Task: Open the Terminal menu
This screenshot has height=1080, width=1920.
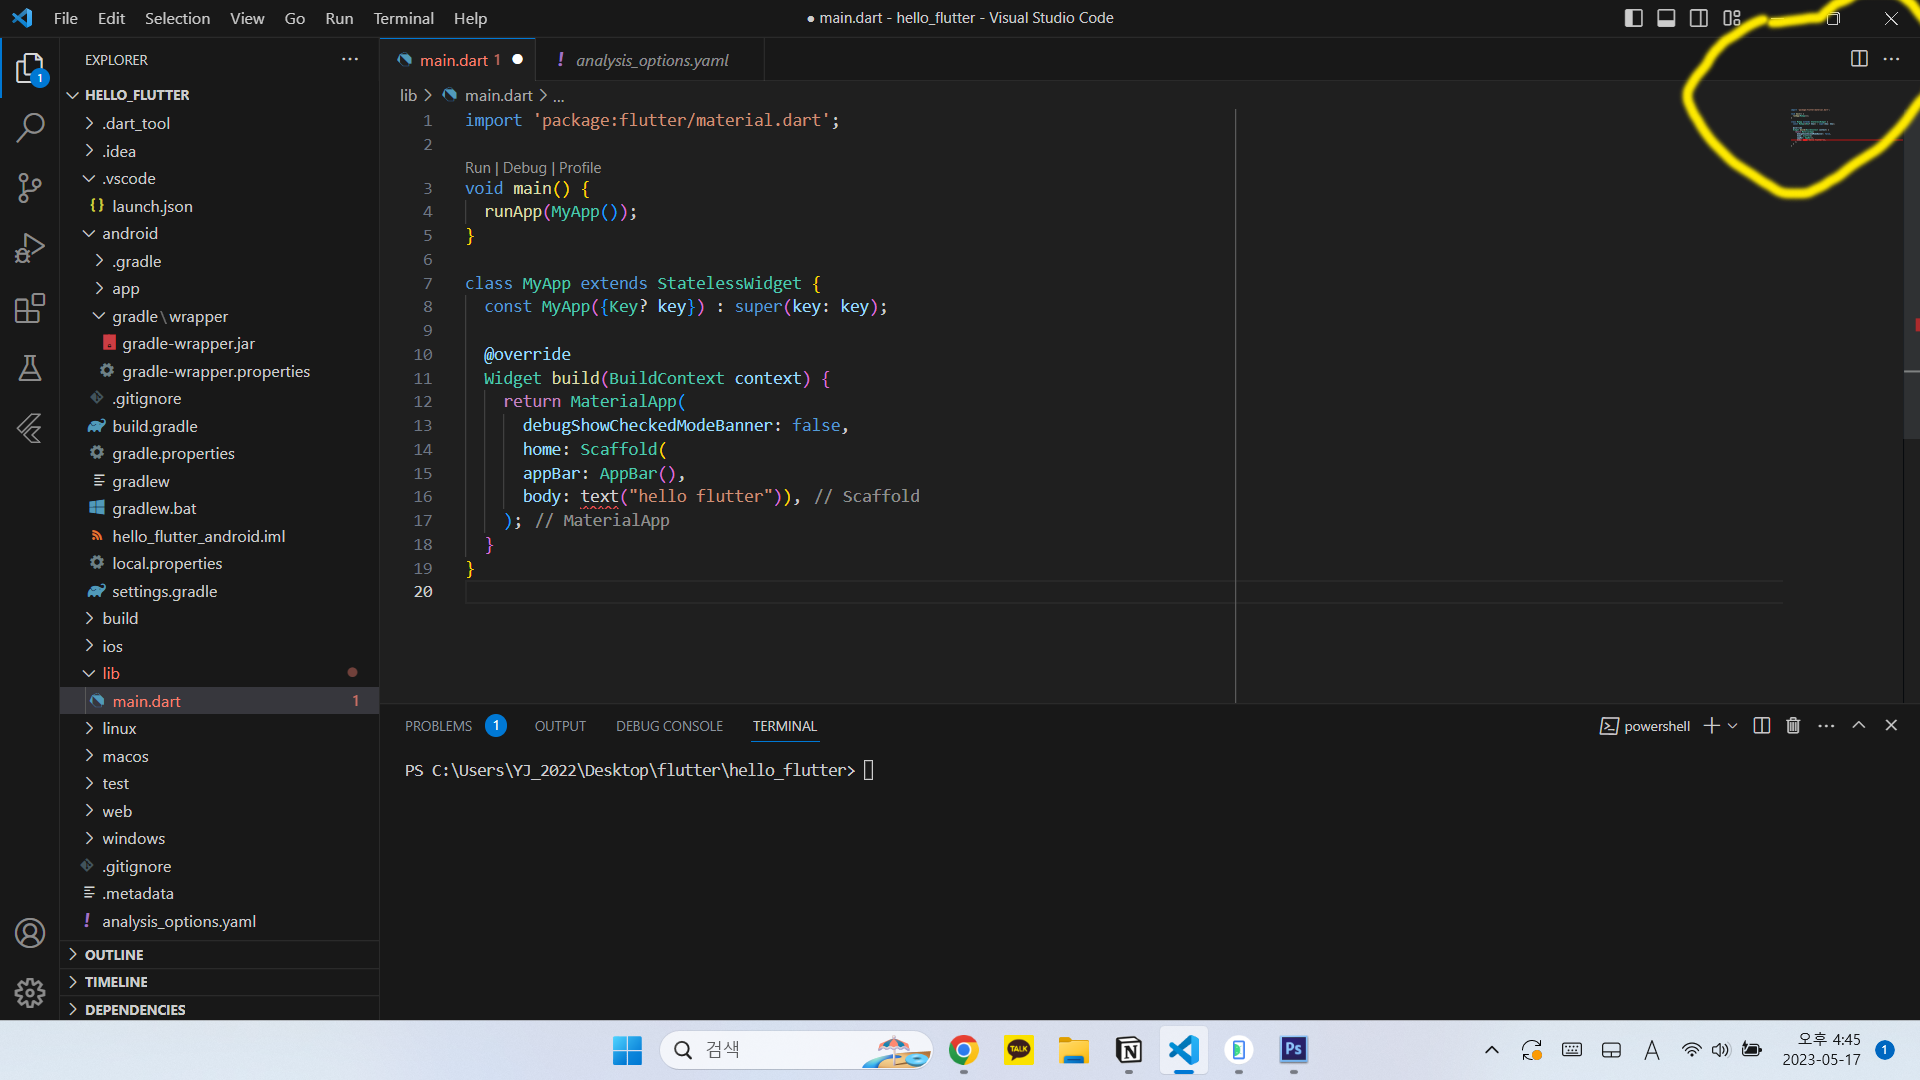Action: pyautogui.click(x=403, y=18)
